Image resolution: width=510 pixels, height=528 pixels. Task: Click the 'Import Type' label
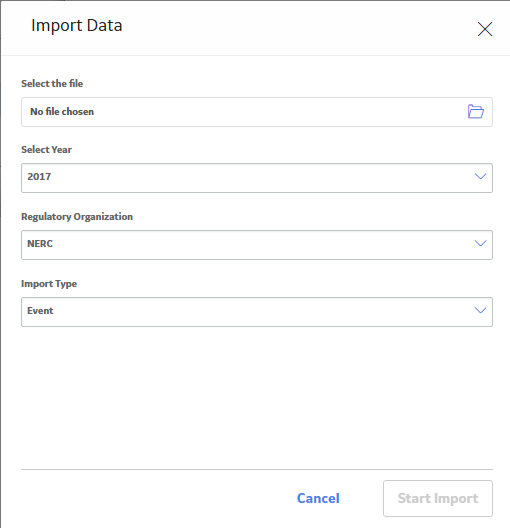[49, 284]
